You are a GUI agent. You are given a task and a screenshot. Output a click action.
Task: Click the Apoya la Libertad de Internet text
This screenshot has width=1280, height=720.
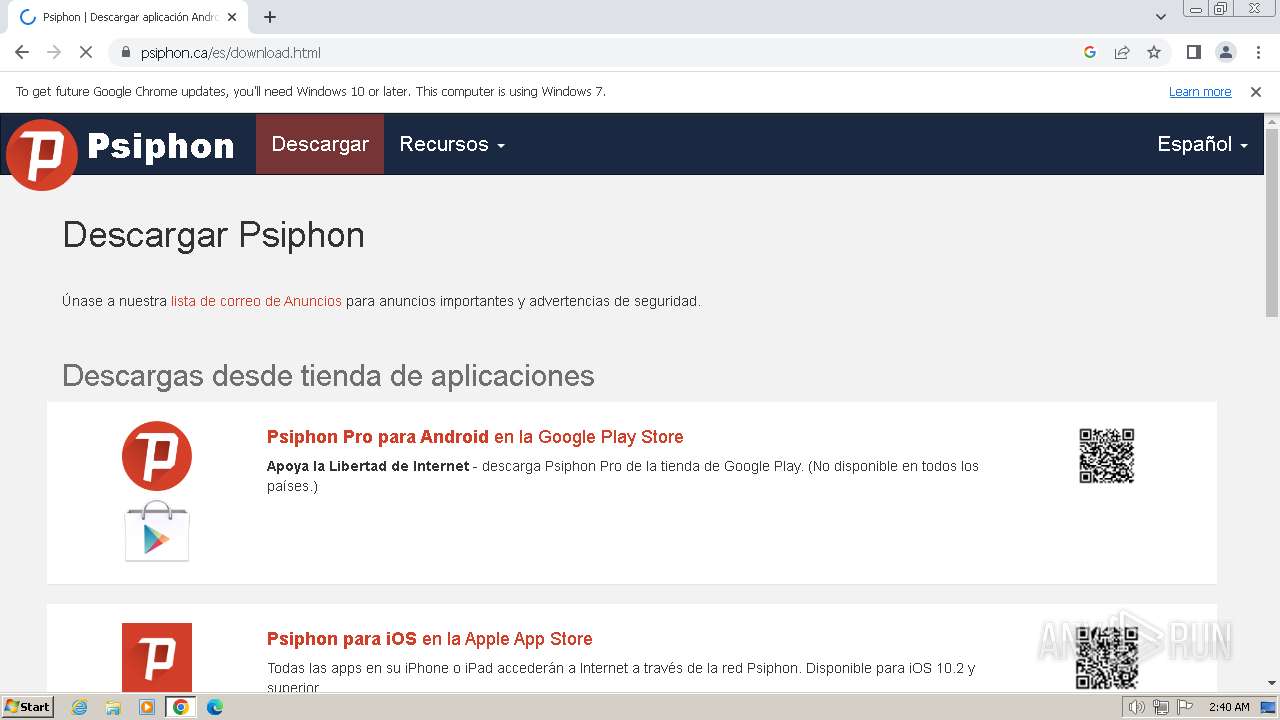pos(368,466)
